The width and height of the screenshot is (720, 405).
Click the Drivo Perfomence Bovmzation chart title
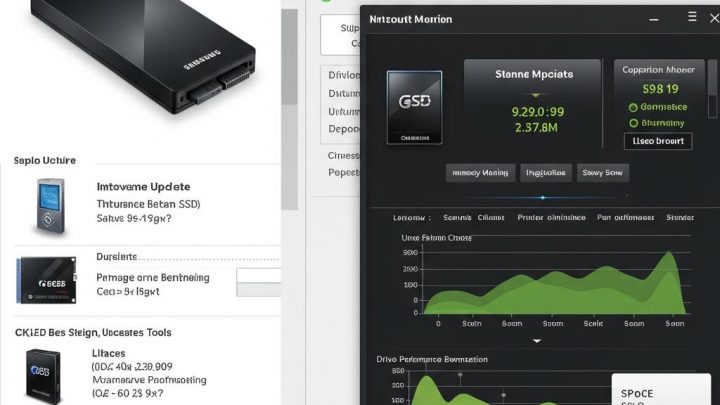click(x=432, y=359)
